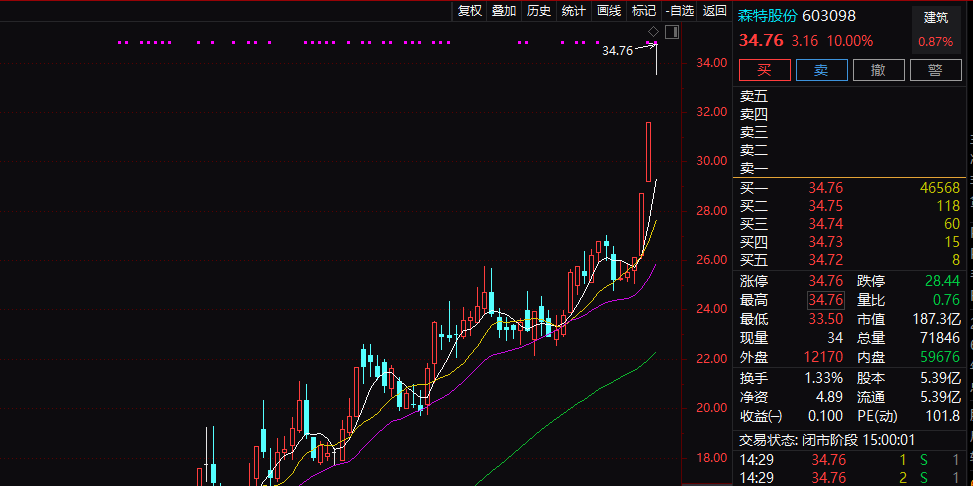Select the 卖五 ask row
The height and width of the screenshot is (486, 973).
coord(850,96)
